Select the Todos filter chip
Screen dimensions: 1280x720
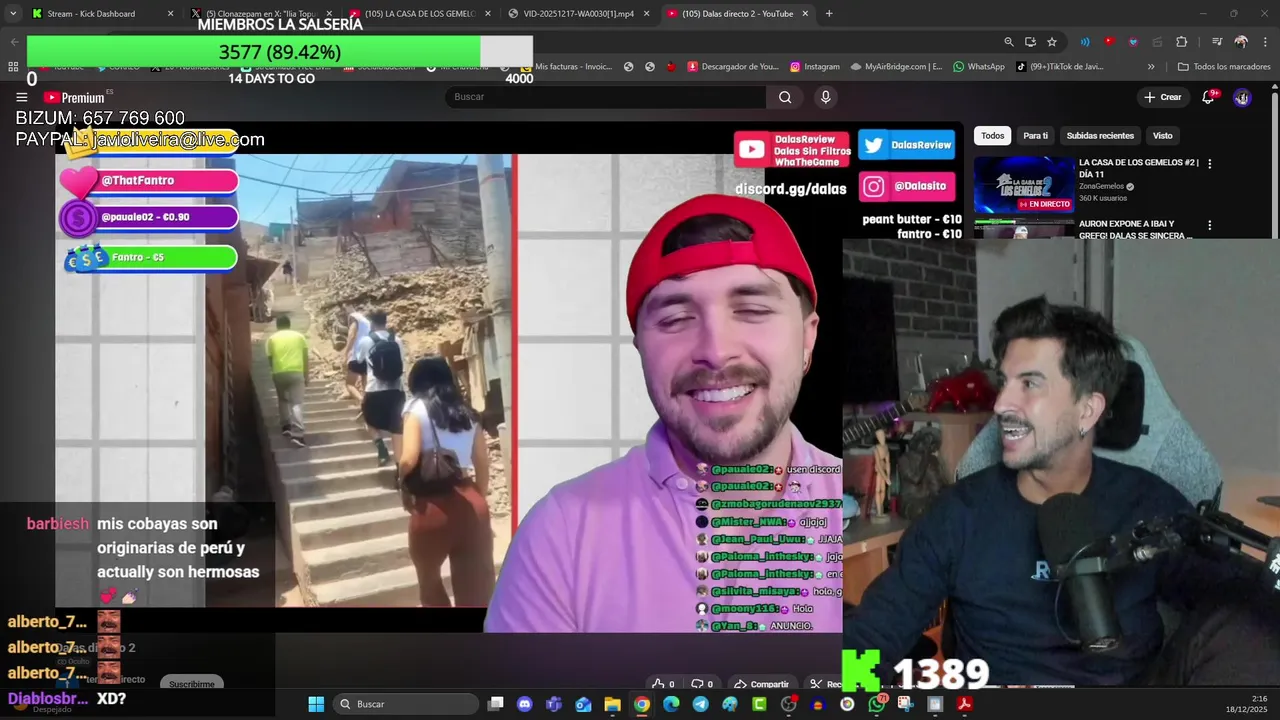(x=992, y=135)
